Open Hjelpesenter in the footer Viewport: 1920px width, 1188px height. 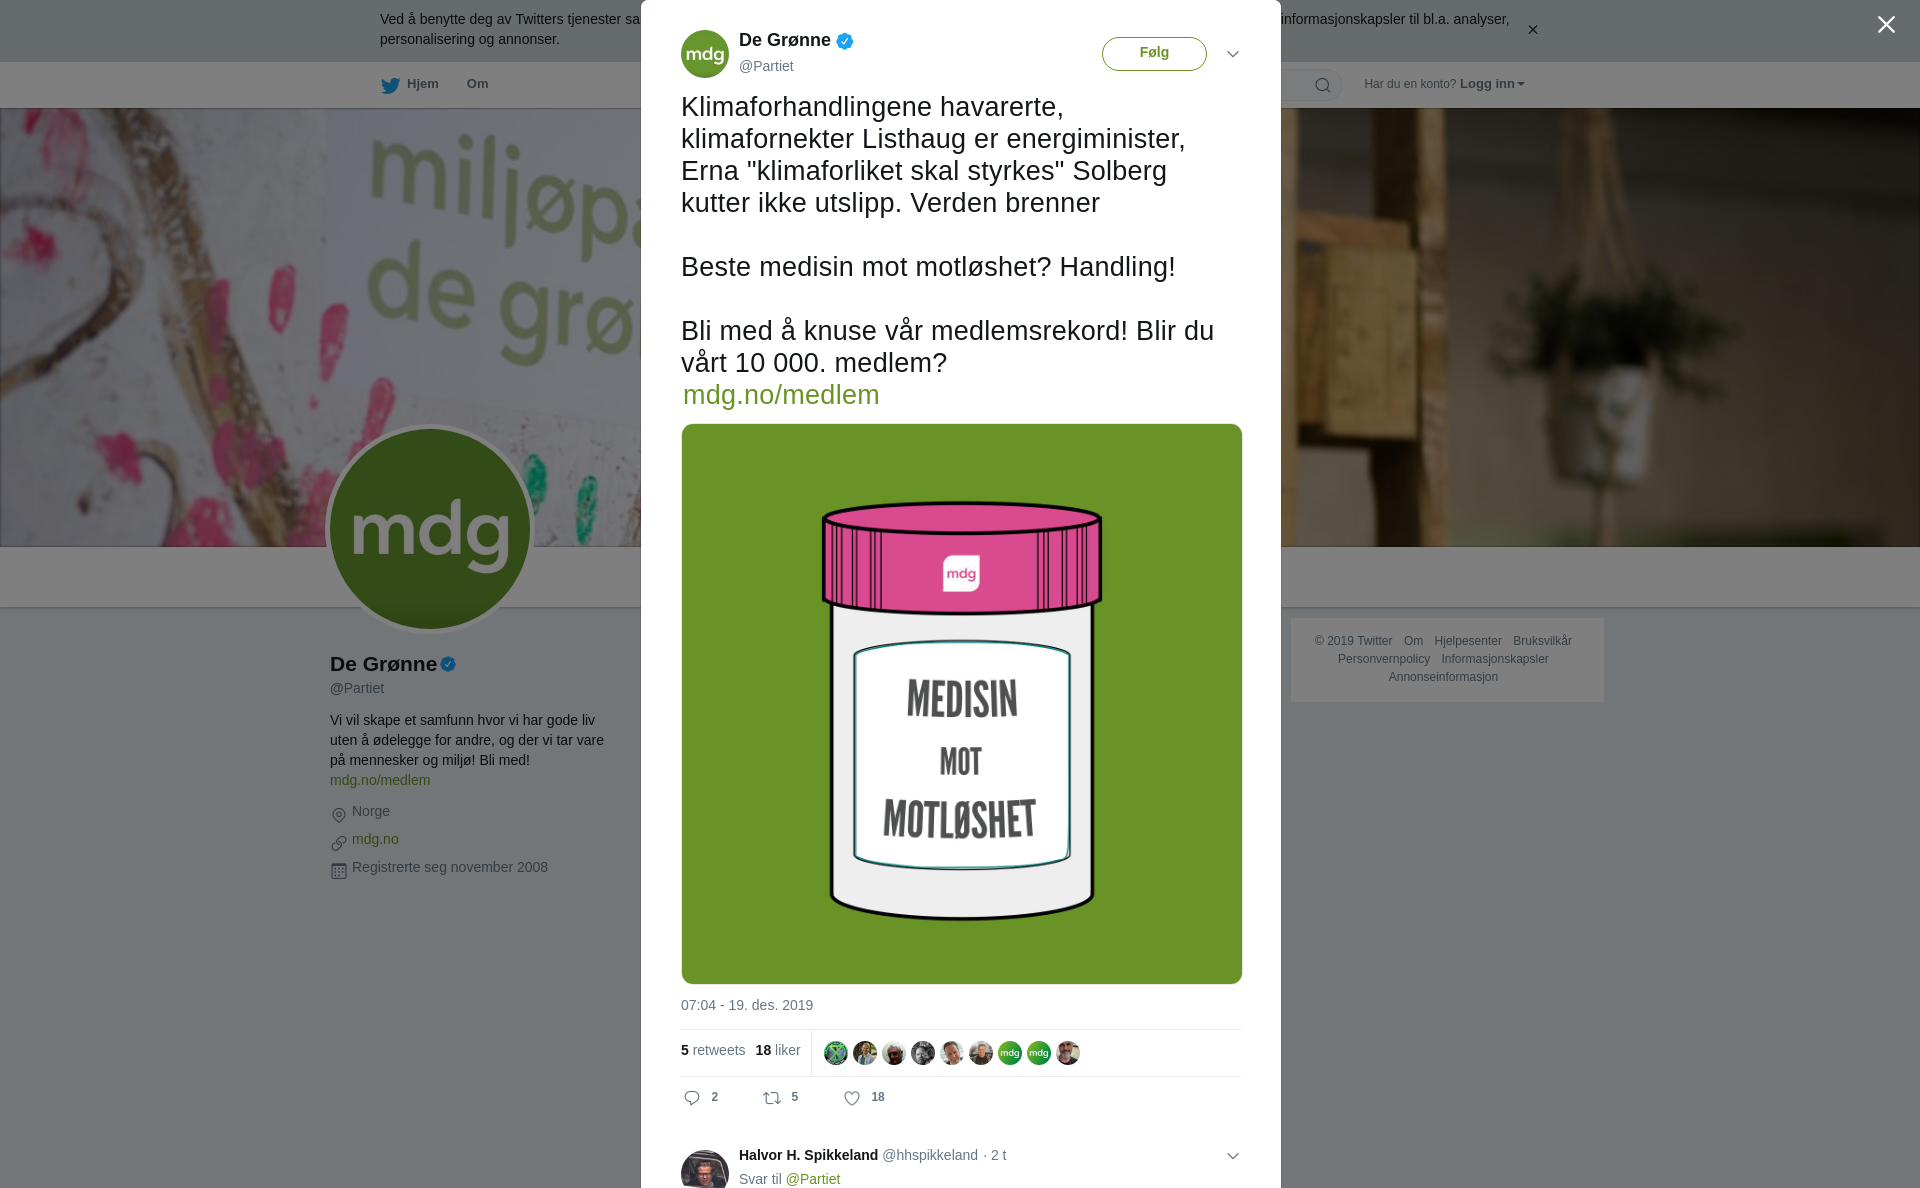click(1467, 641)
